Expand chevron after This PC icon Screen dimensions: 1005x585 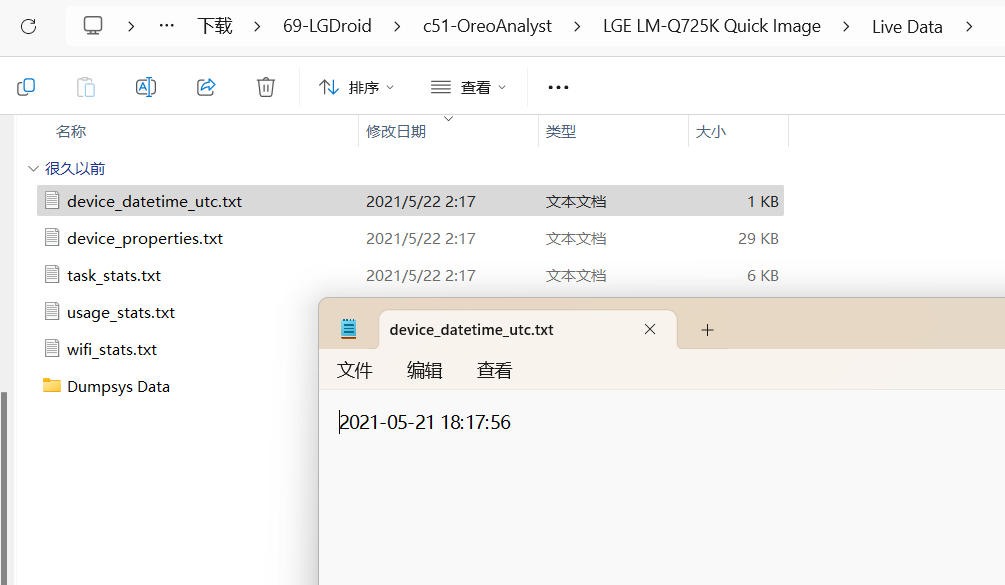tap(131, 26)
